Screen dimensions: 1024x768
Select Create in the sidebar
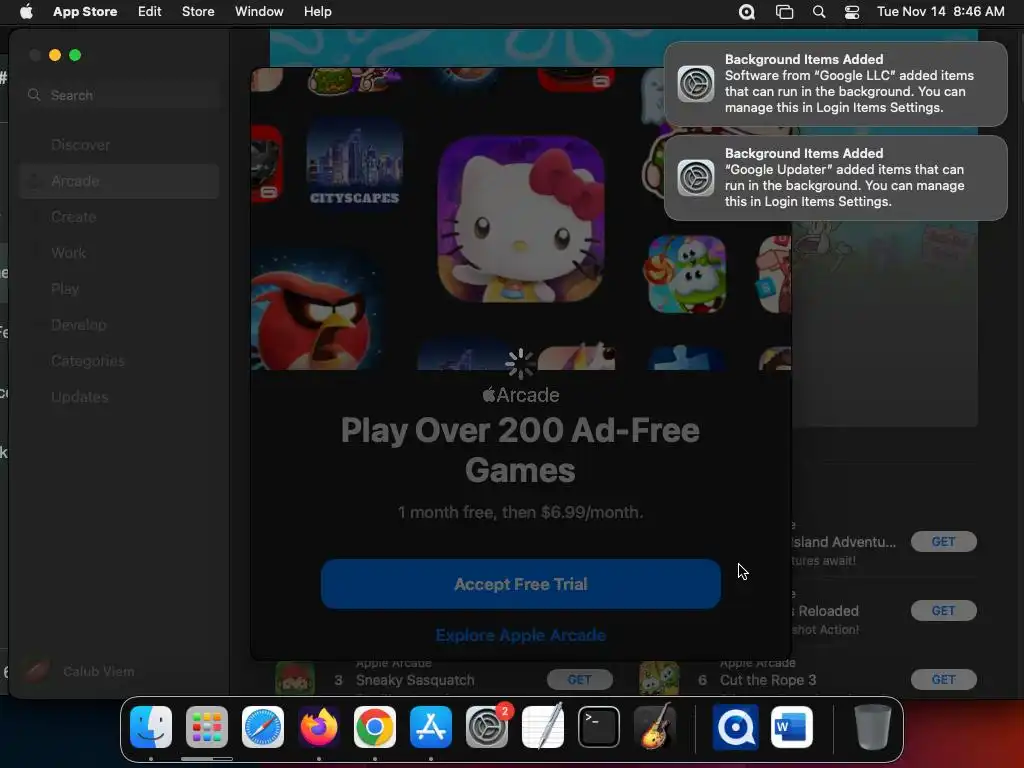pos(120,217)
